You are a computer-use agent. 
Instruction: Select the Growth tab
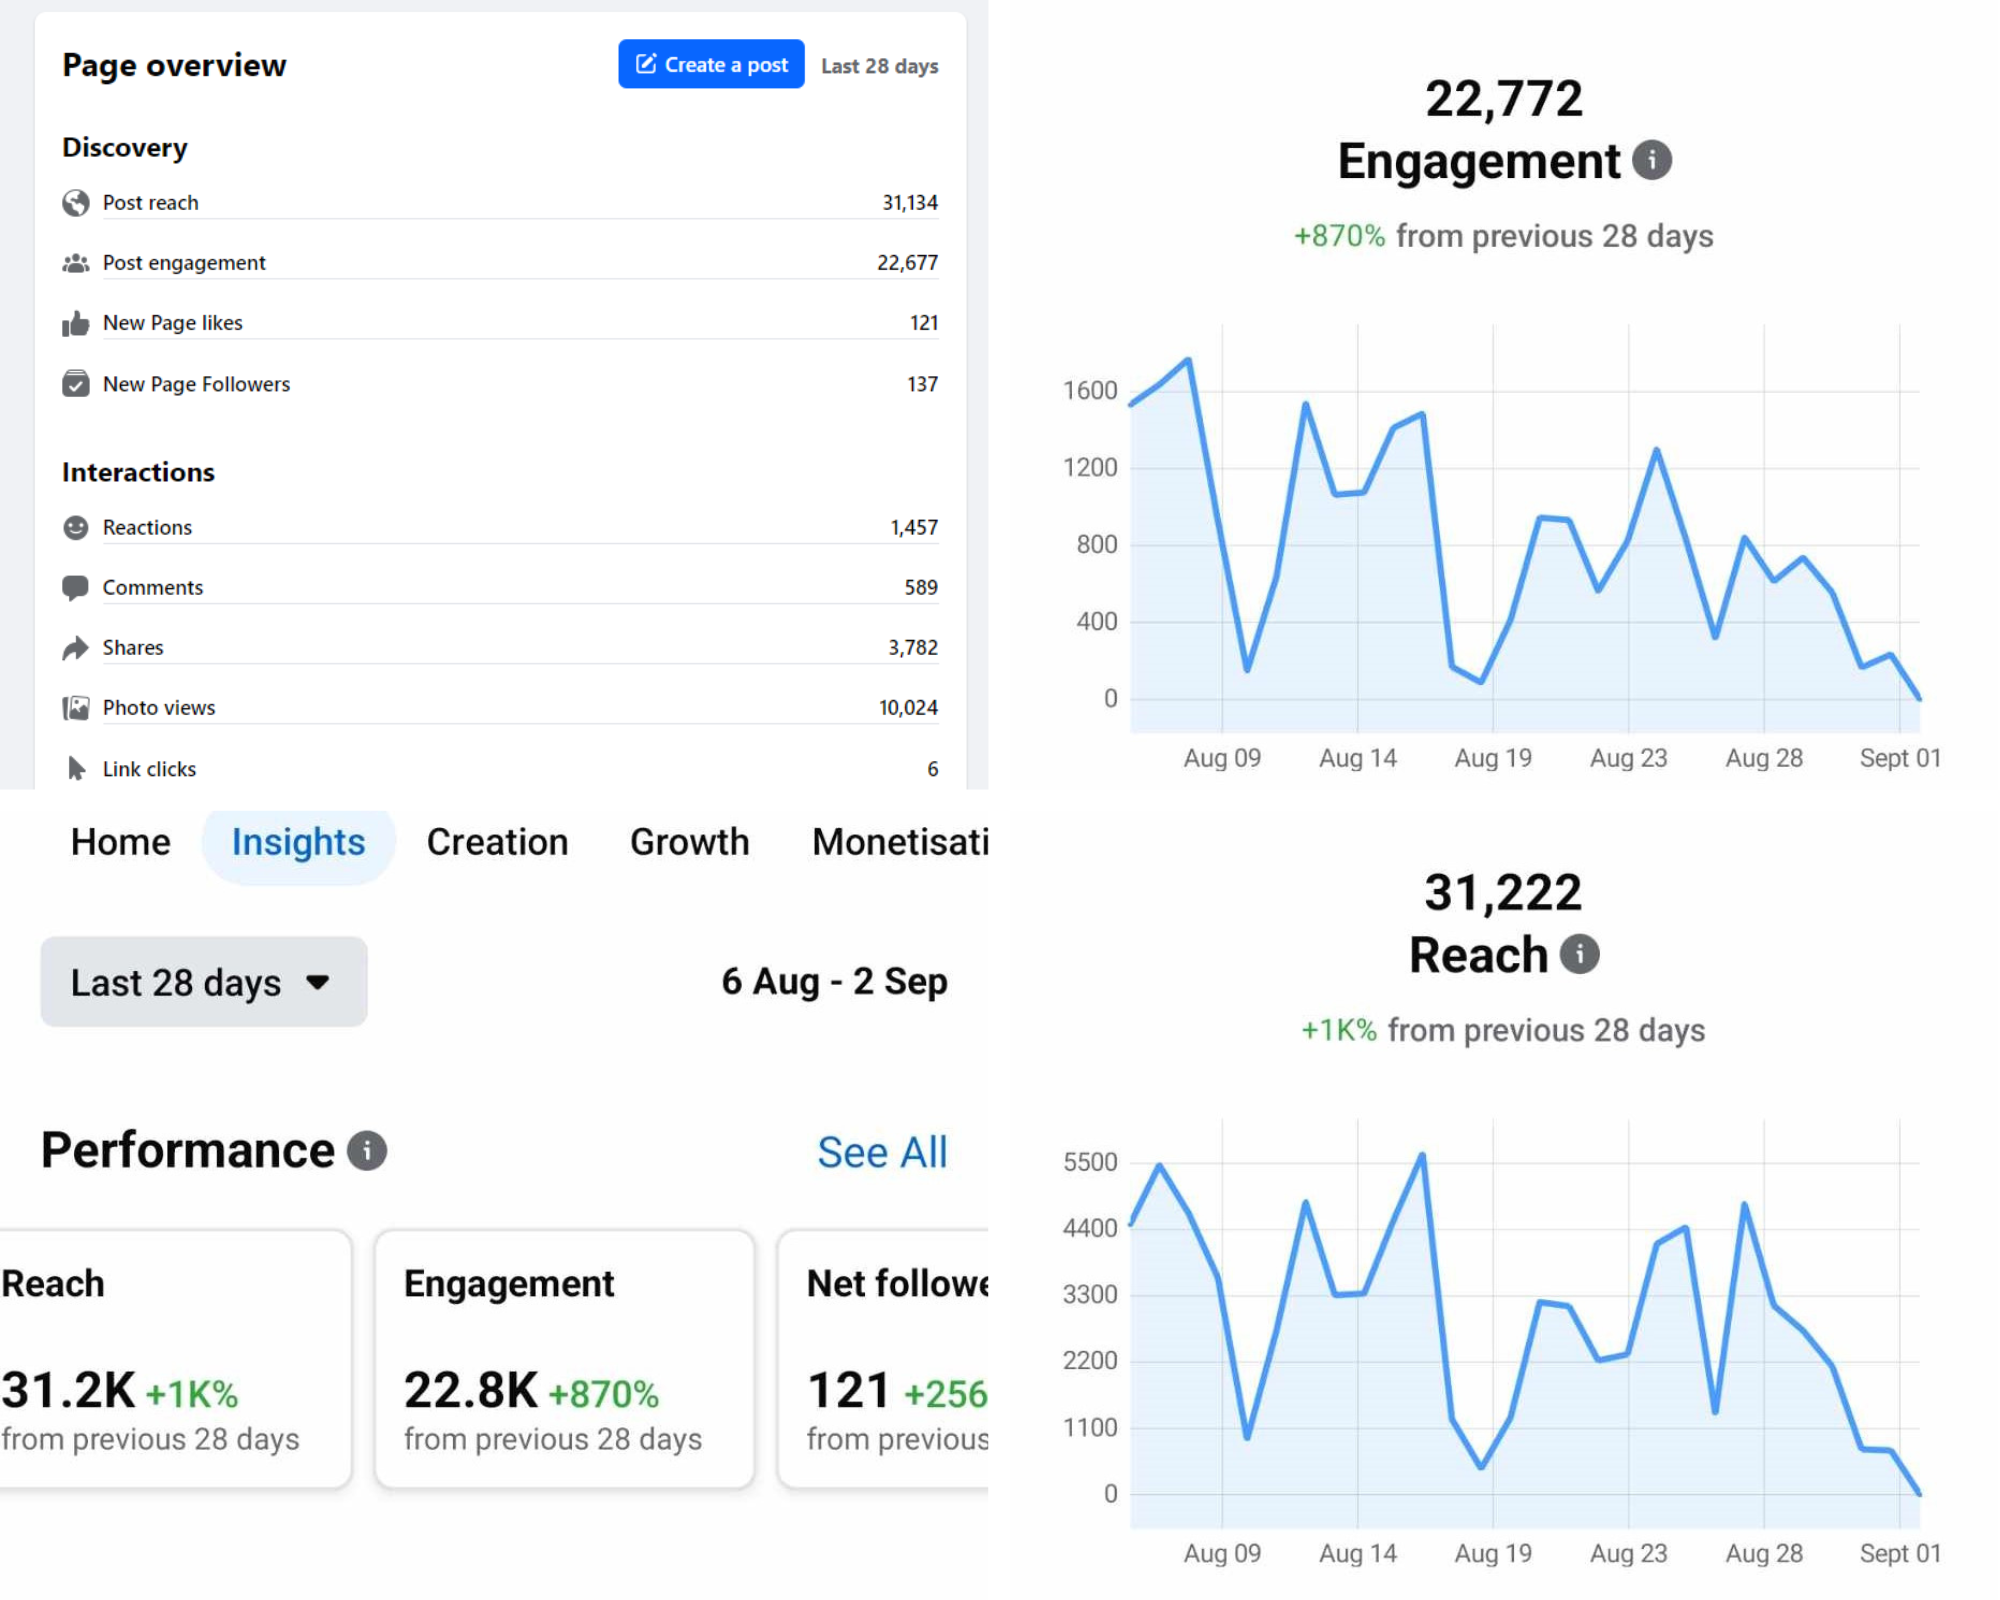689,842
